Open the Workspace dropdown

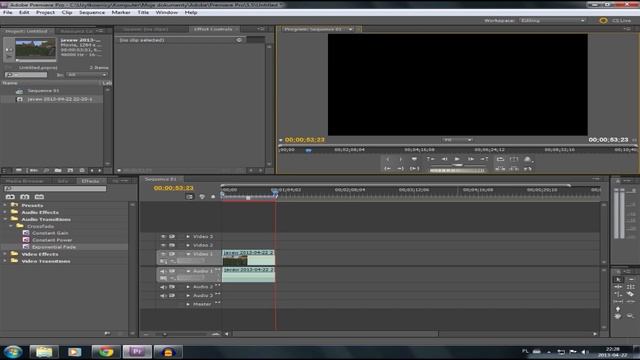(x=553, y=20)
